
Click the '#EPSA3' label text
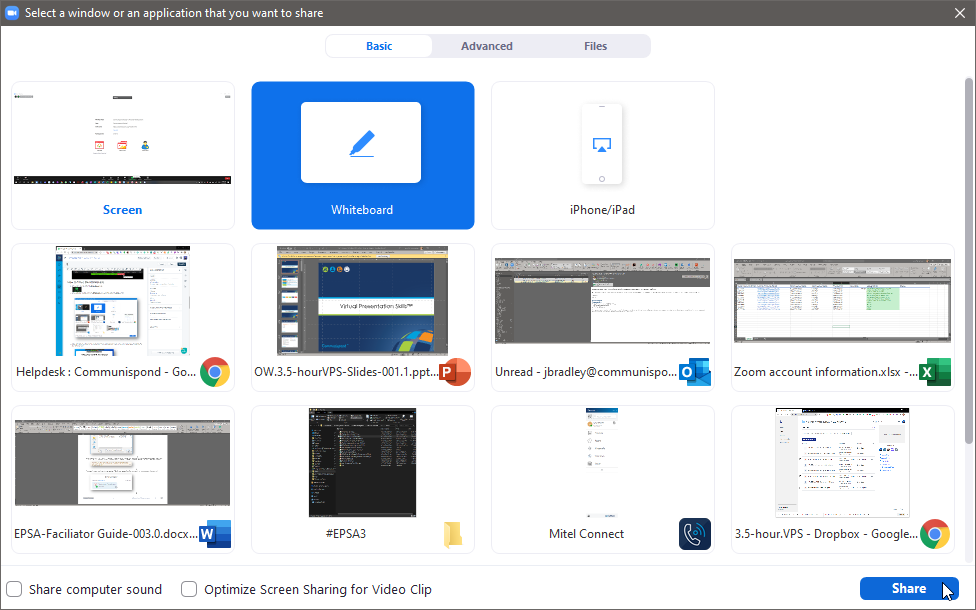pyautogui.click(x=345, y=534)
